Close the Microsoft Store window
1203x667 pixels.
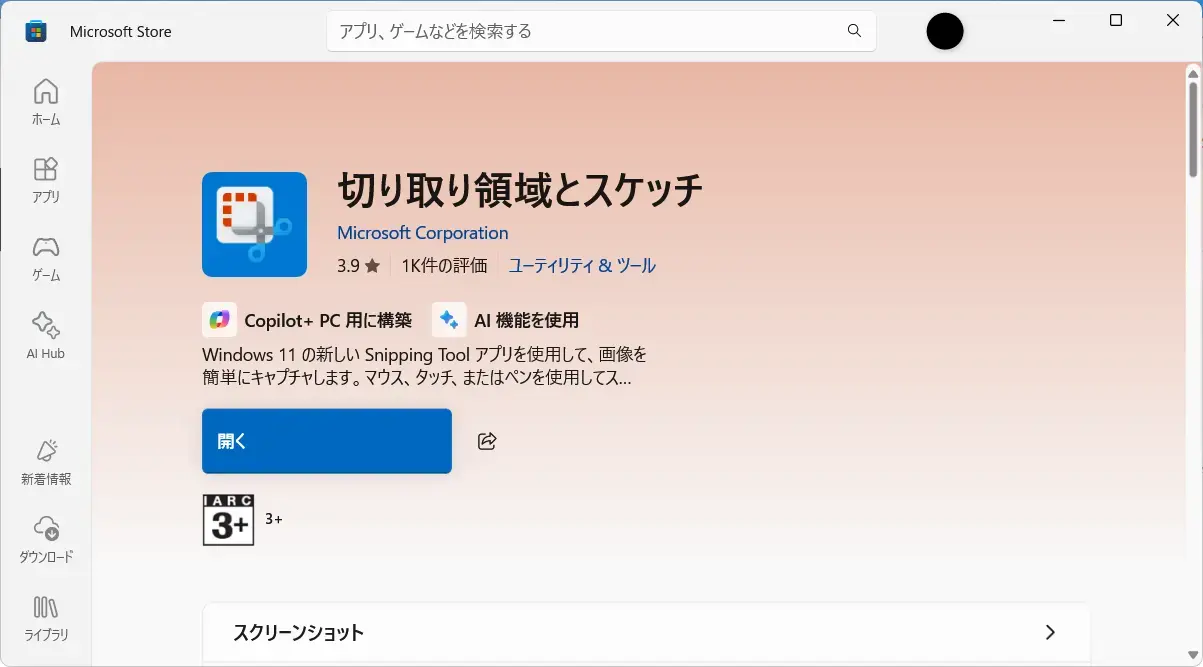(1173, 20)
